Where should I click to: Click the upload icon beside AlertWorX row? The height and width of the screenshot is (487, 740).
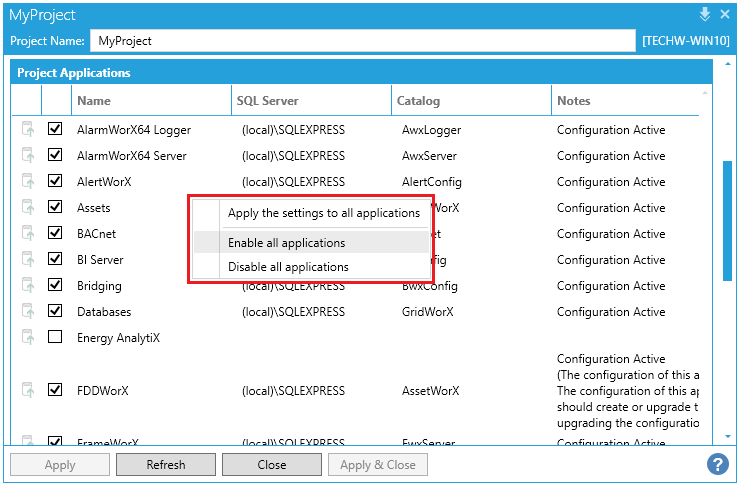click(x=27, y=182)
